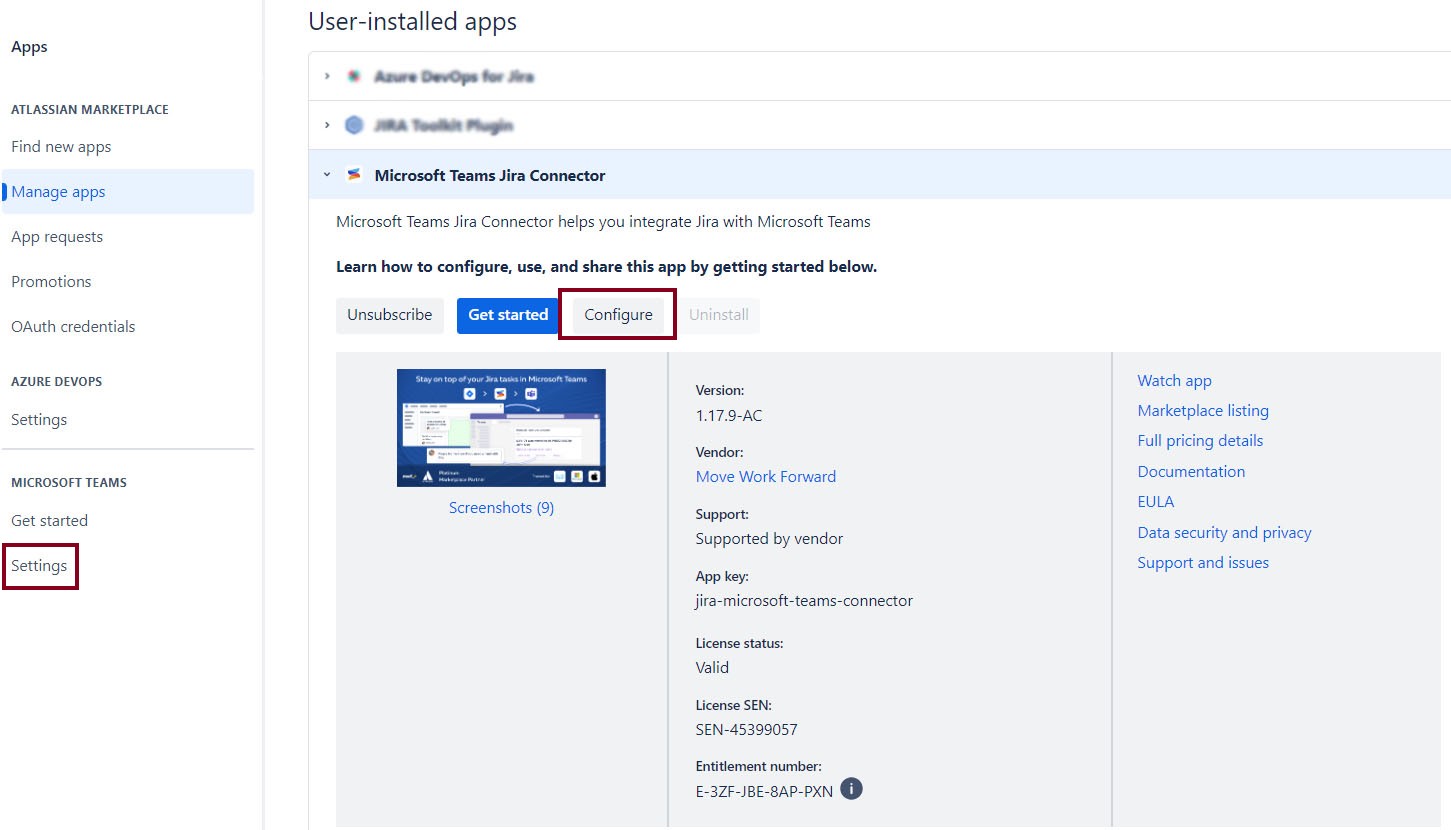Expand the JIRA Toolkit Plugin row

327,125
